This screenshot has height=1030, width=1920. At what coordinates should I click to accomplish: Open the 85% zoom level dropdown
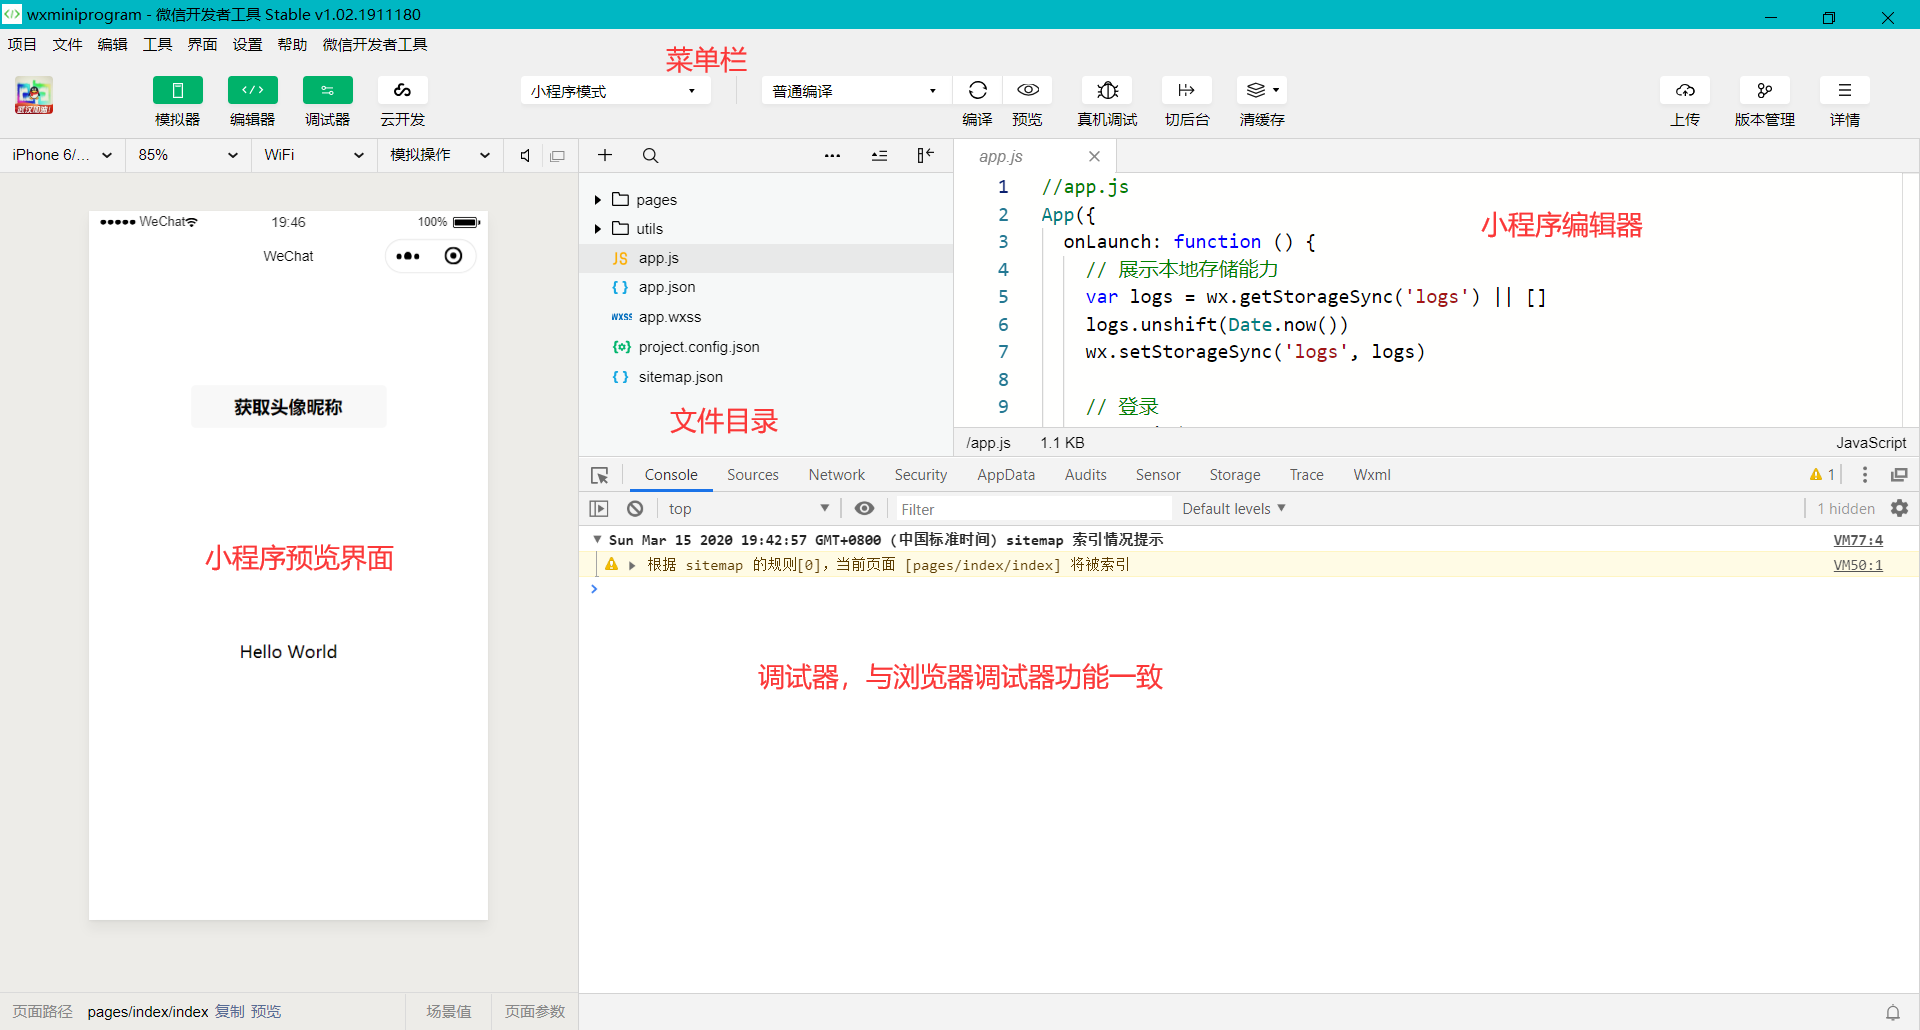tap(187, 155)
